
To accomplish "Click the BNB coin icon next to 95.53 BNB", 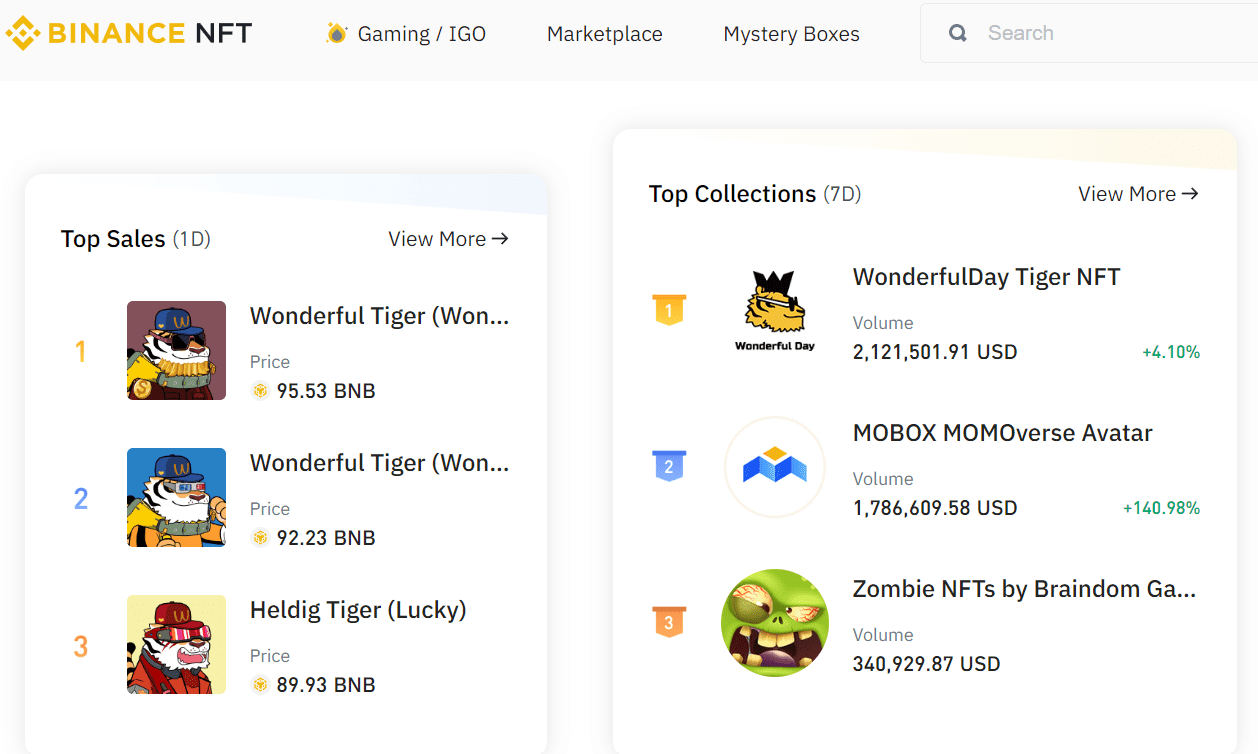I will coord(260,391).
